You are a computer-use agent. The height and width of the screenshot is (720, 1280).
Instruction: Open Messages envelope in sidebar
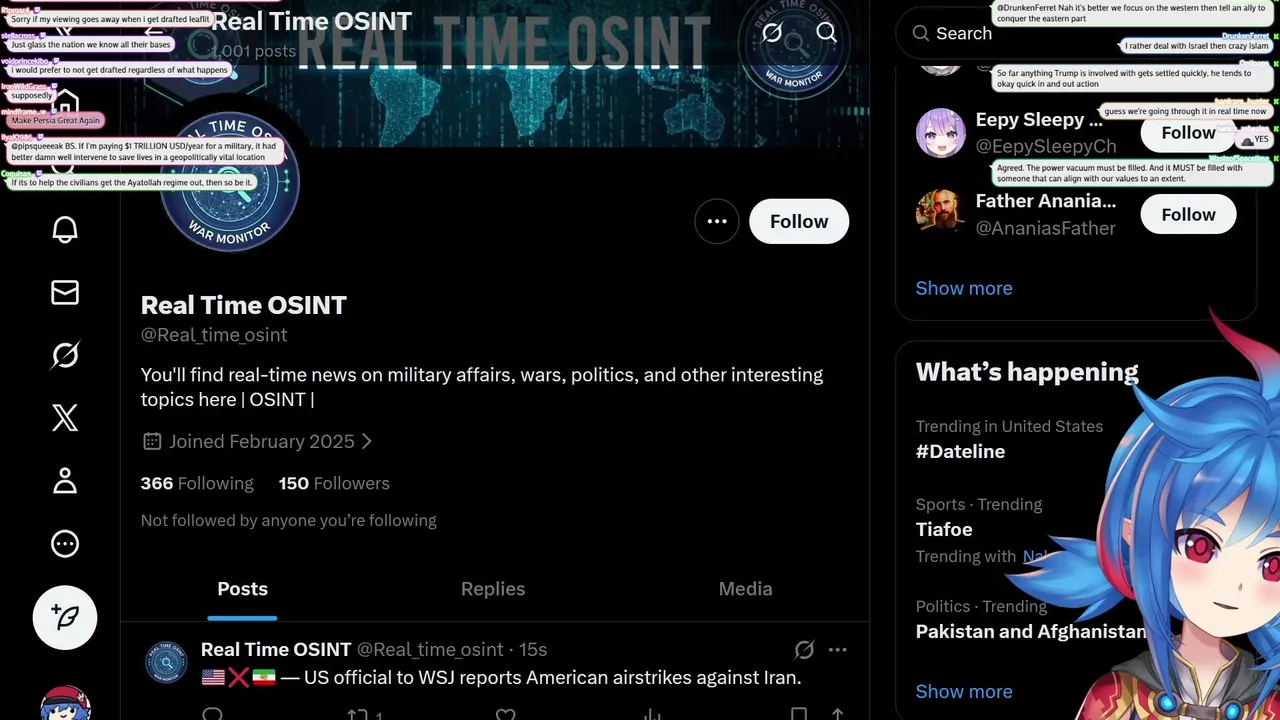[x=65, y=292]
